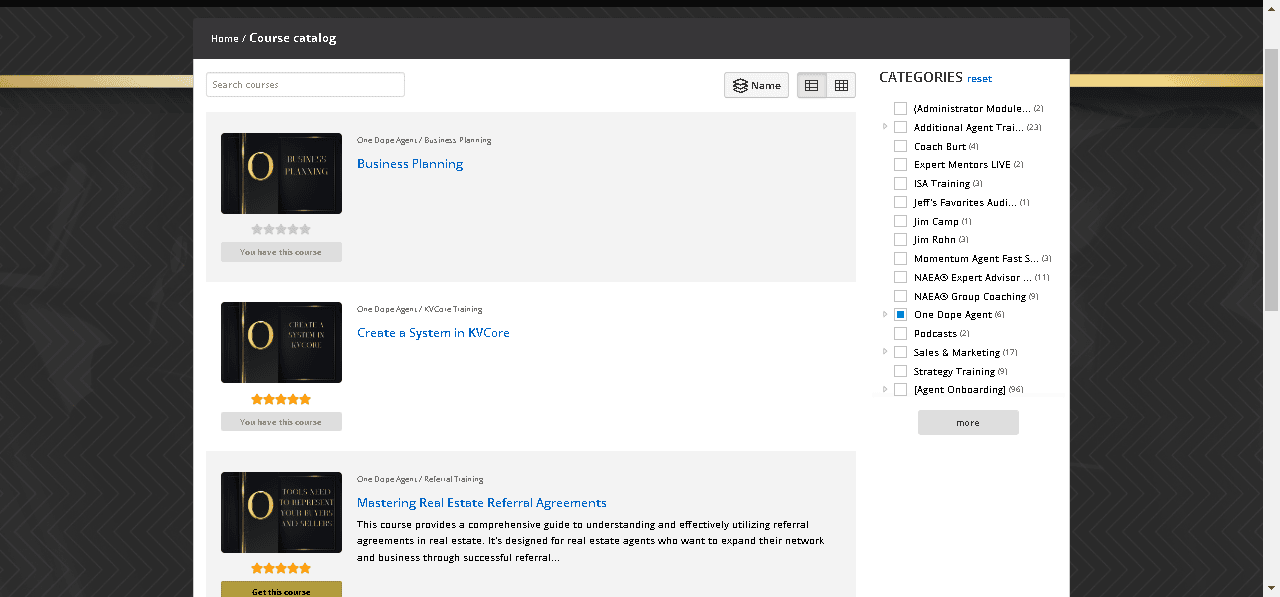Click the Referral Agreements course thumbnail
1280x597 pixels.
point(281,512)
